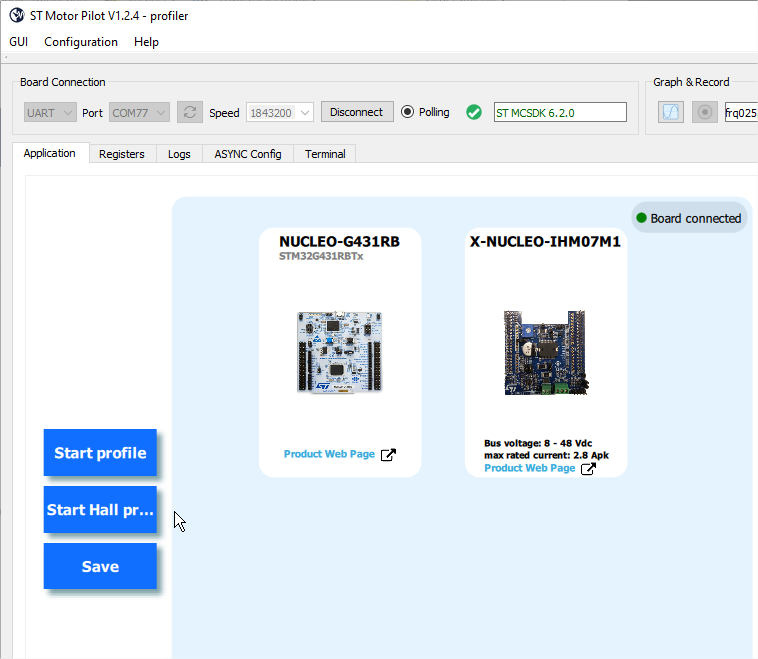
Task: Switch to the Logs tab
Action: pyautogui.click(x=179, y=154)
